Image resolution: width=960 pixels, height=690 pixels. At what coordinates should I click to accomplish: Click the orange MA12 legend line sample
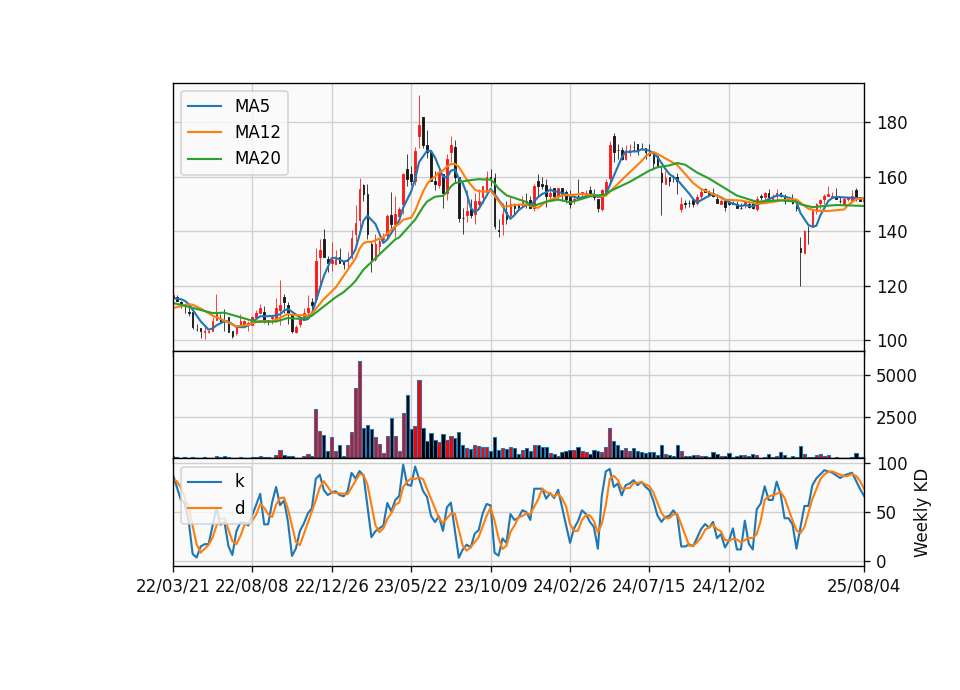click(204, 132)
